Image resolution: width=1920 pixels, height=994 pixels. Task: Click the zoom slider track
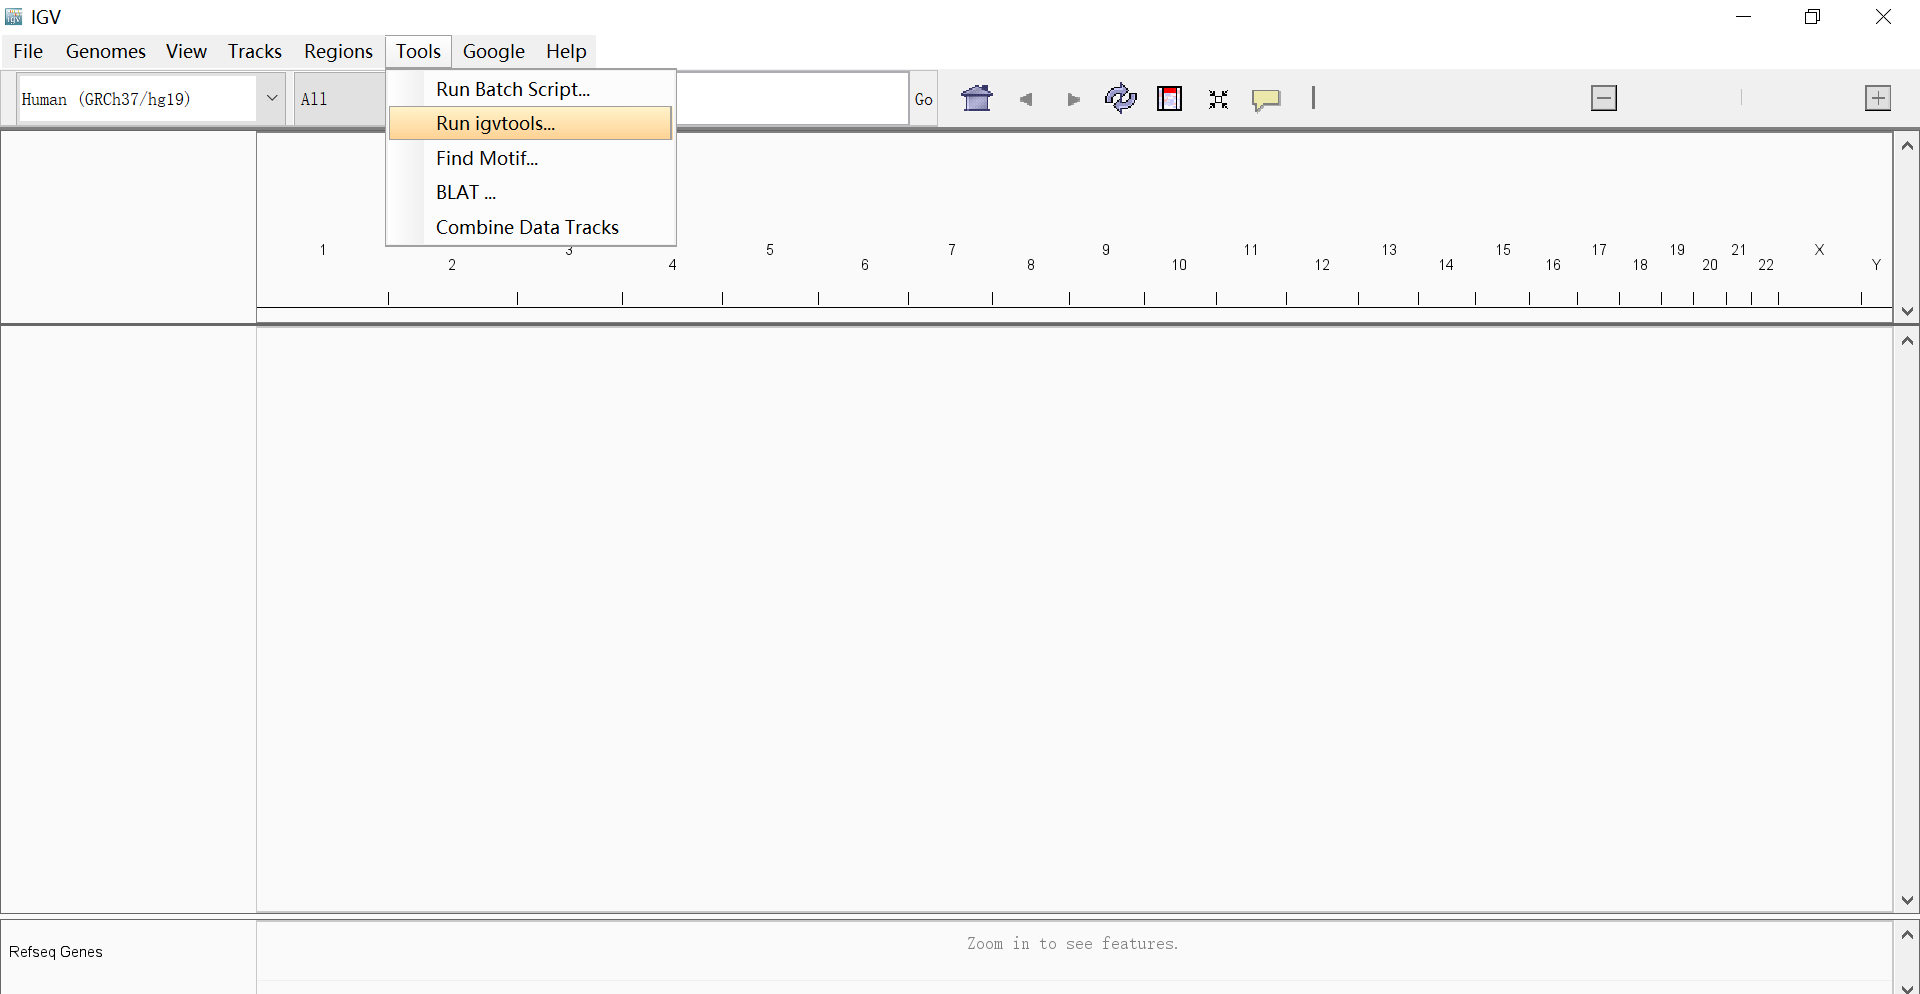[x=1743, y=98]
